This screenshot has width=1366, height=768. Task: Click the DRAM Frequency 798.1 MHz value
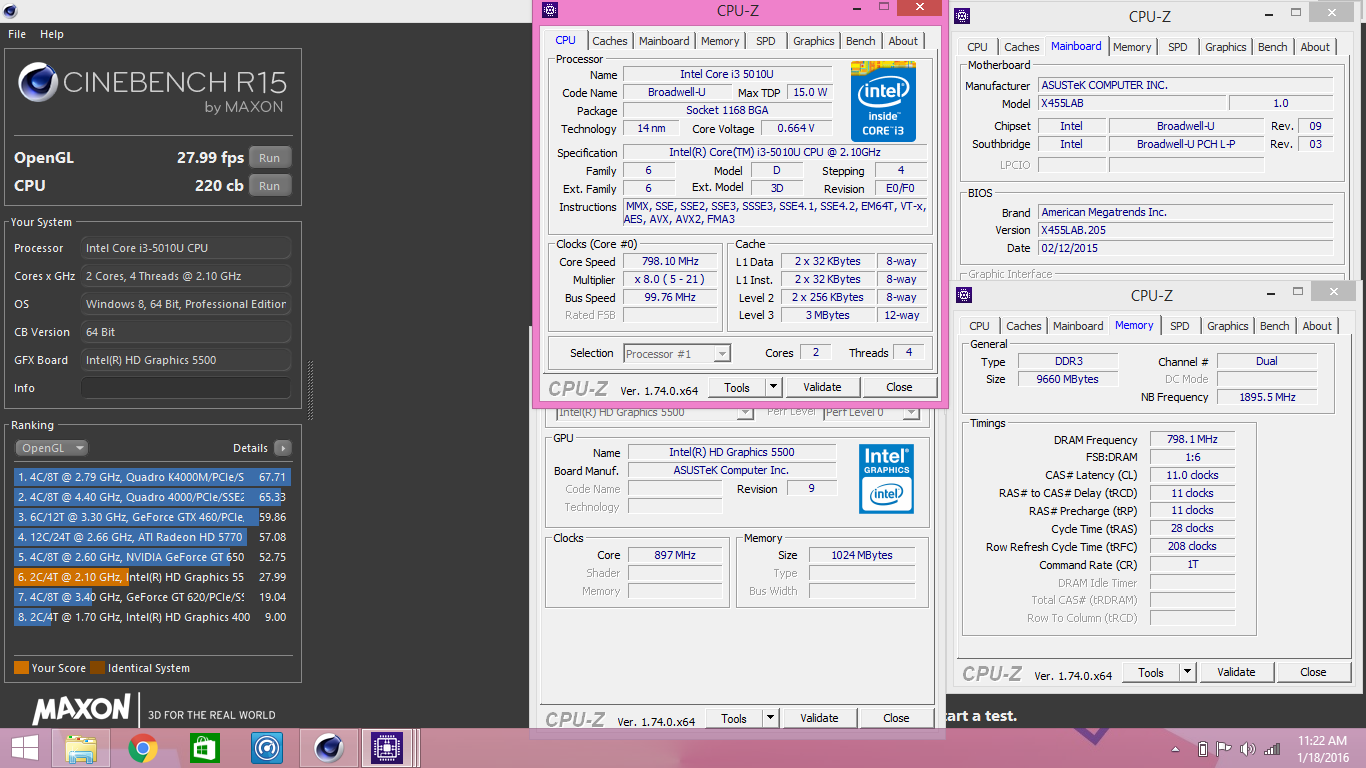(x=1192, y=439)
